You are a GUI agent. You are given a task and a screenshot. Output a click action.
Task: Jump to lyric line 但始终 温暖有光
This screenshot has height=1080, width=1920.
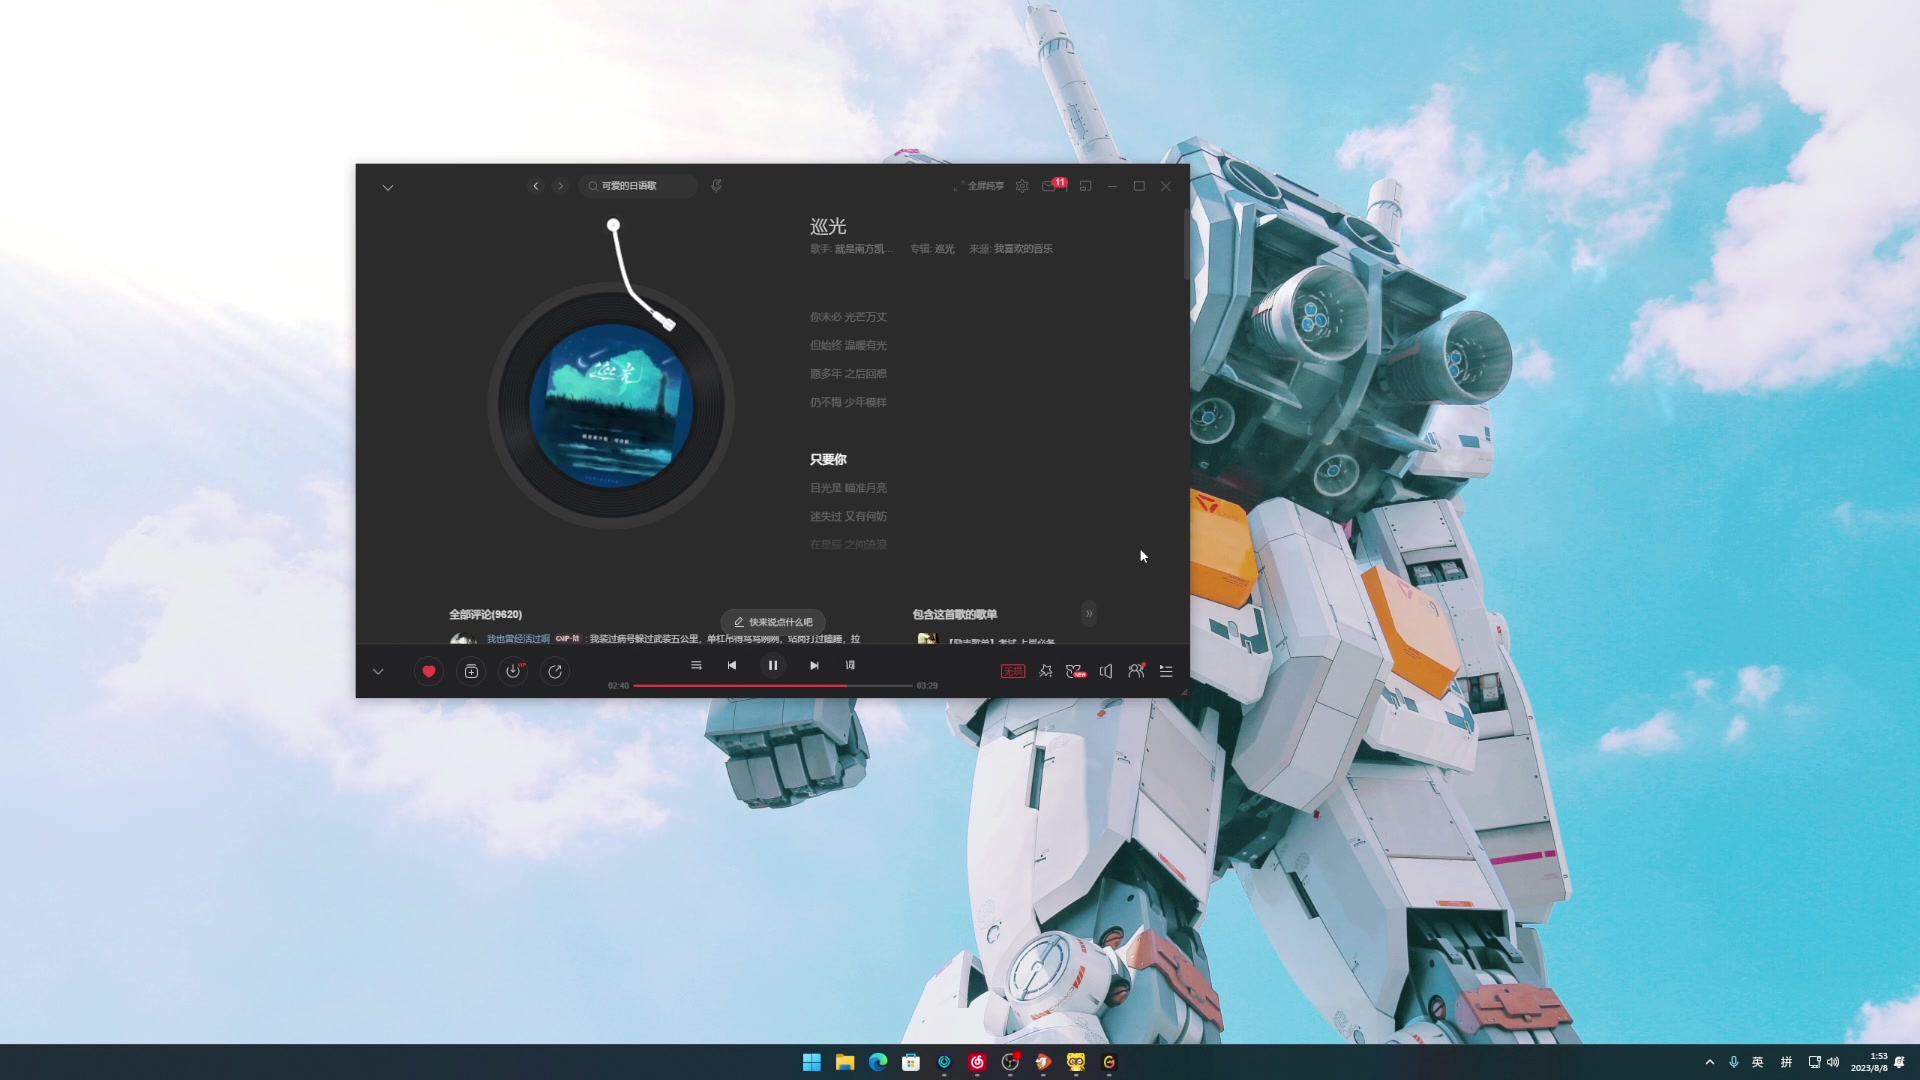coord(848,345)
